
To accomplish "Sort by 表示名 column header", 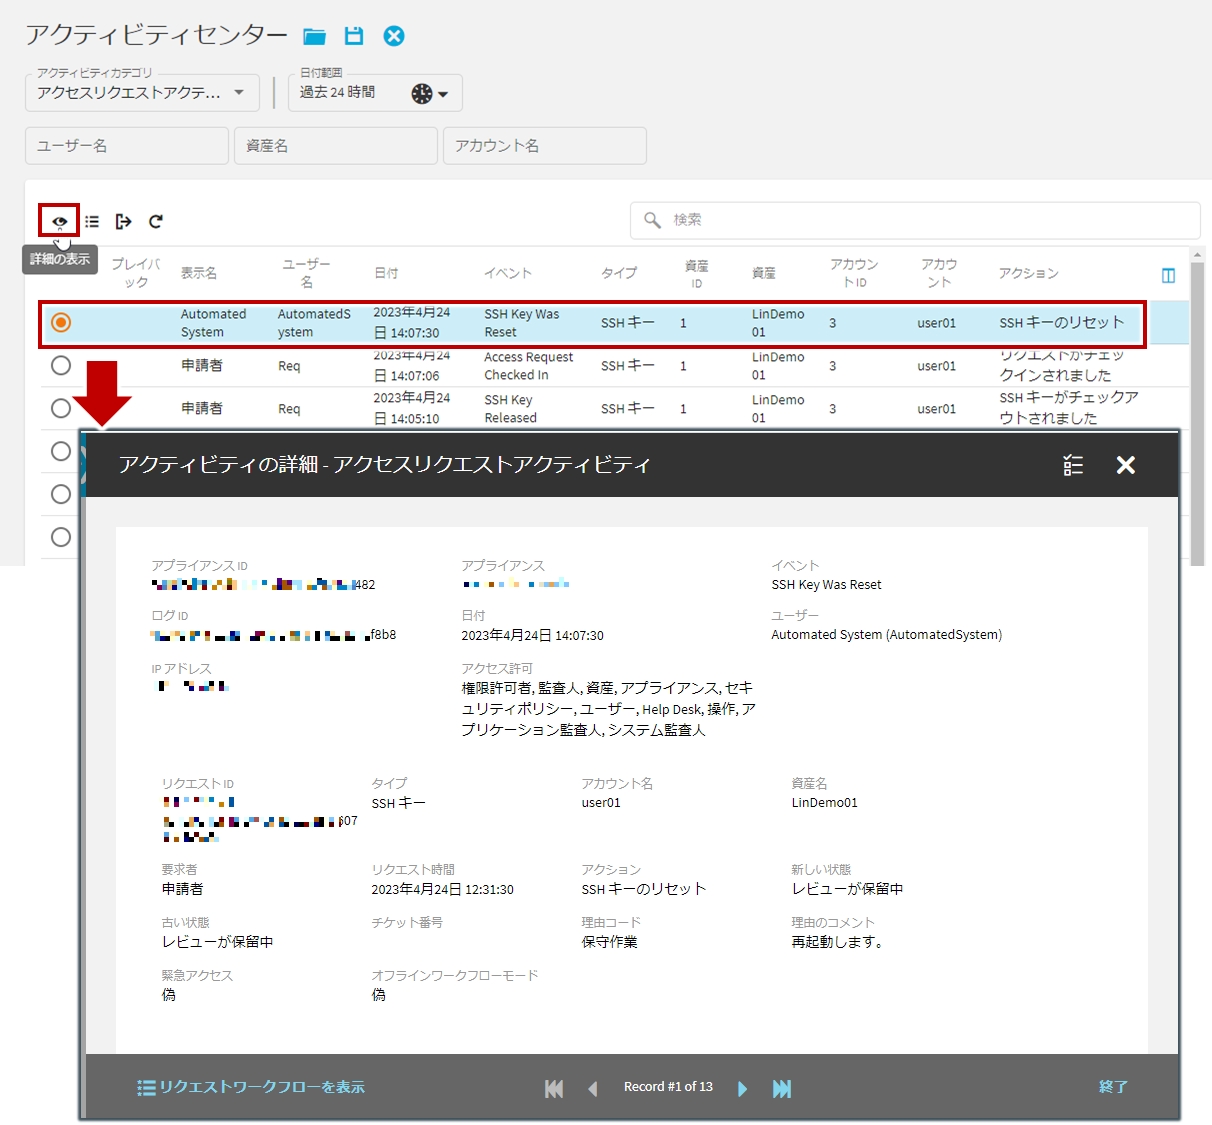I will 199,273.
